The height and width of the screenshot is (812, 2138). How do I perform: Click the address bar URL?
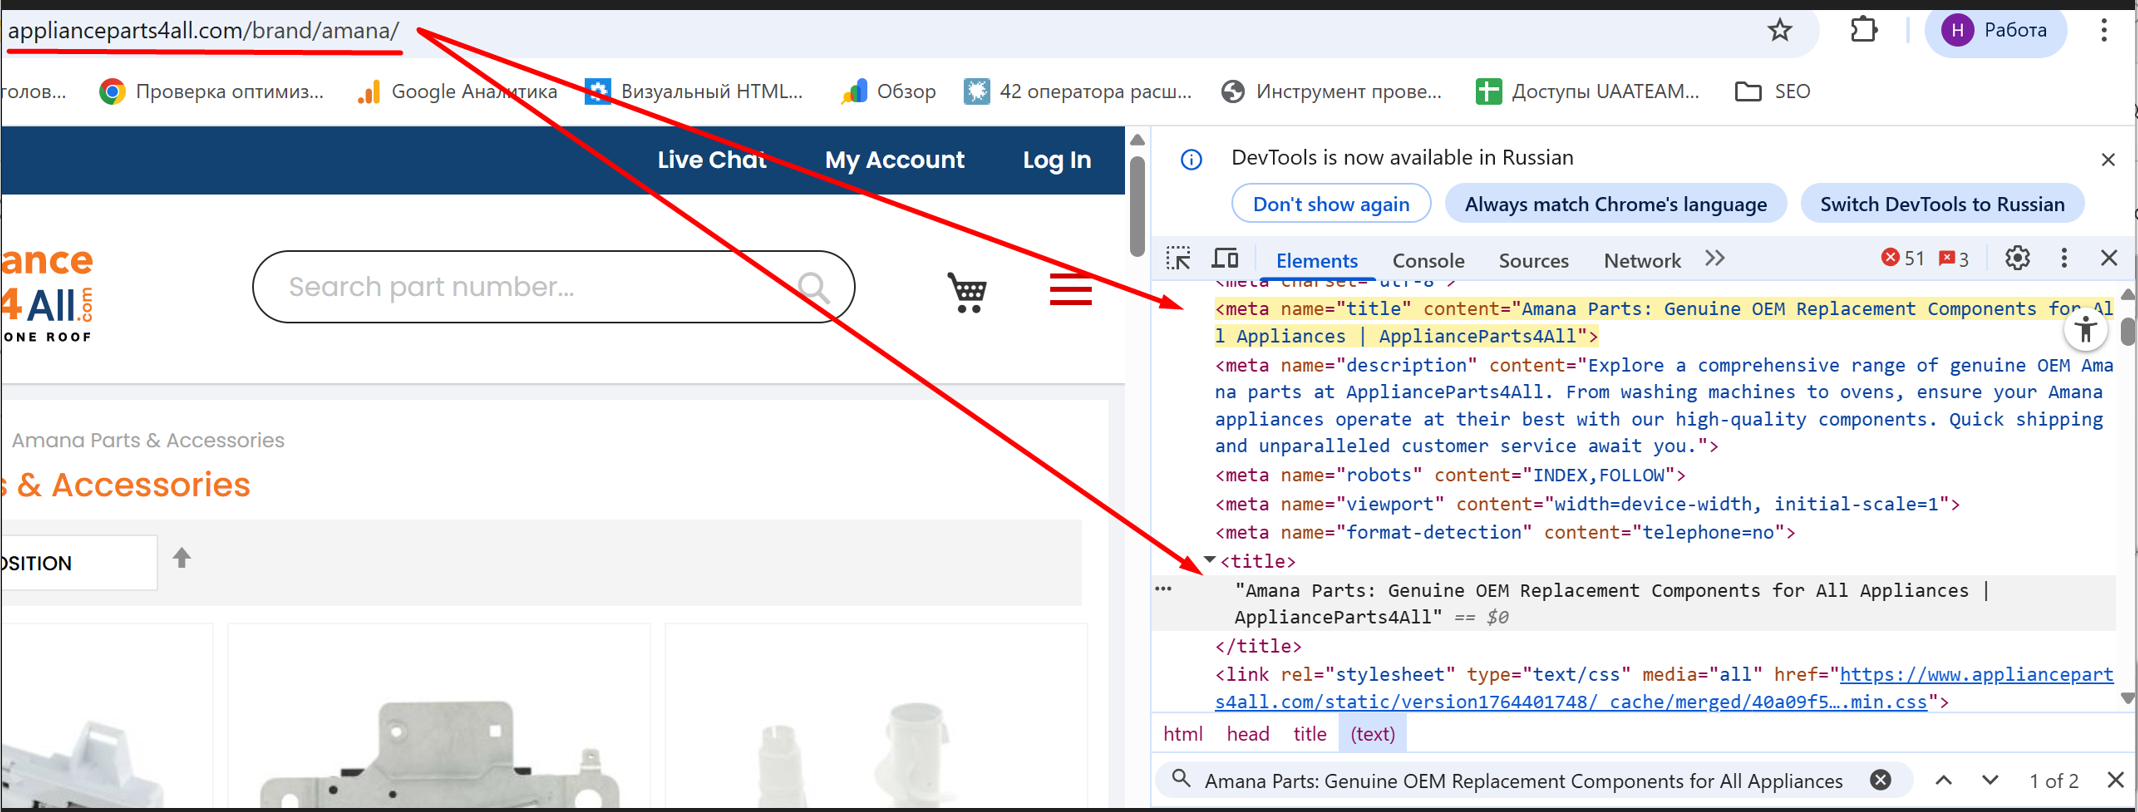[x=204, y=31]
